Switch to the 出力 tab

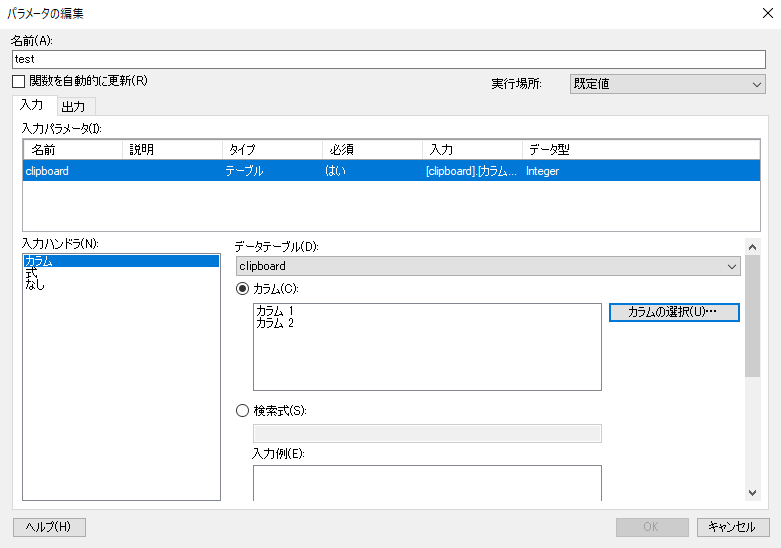74,107
